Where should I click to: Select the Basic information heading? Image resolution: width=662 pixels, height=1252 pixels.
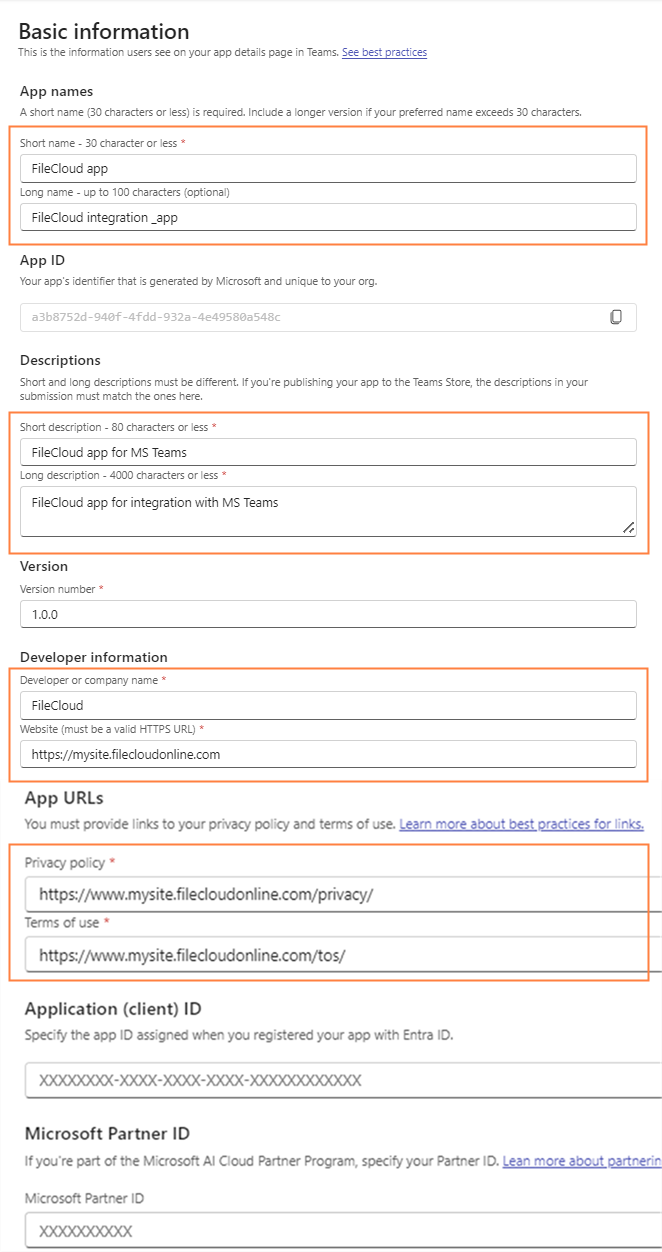[104, 31]
